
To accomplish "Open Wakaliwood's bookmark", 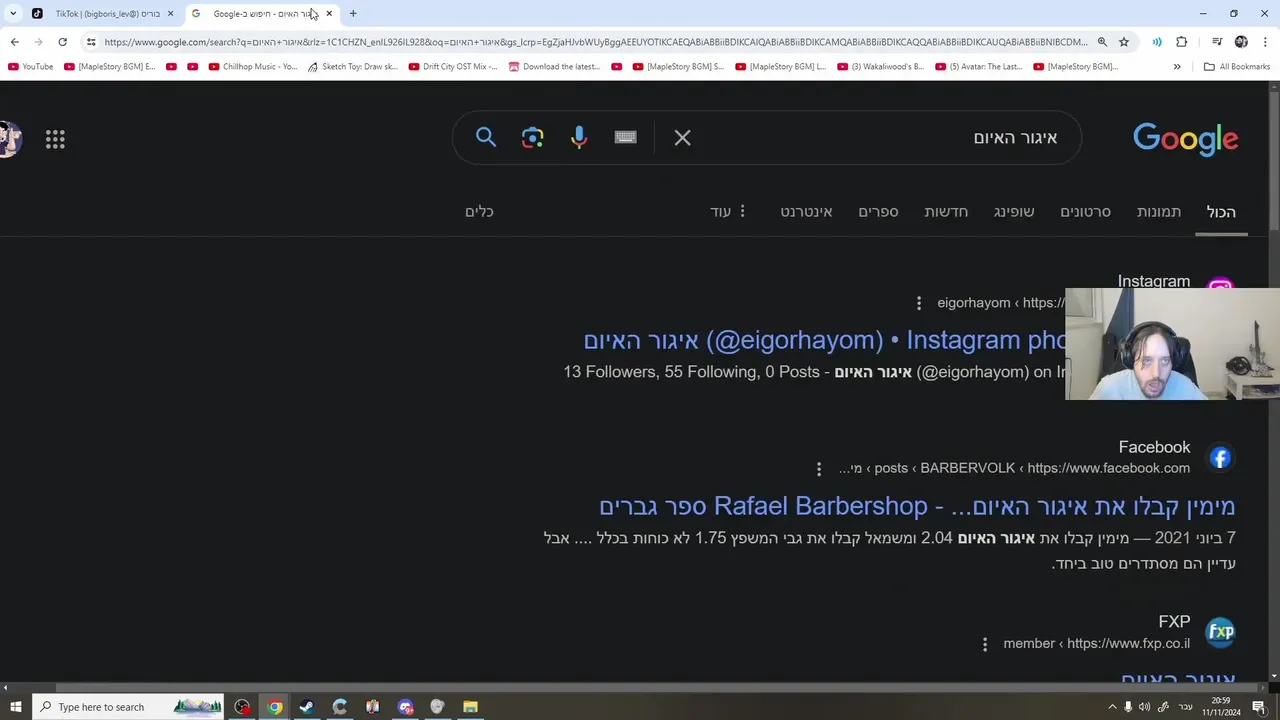I will tap(880, 67).
